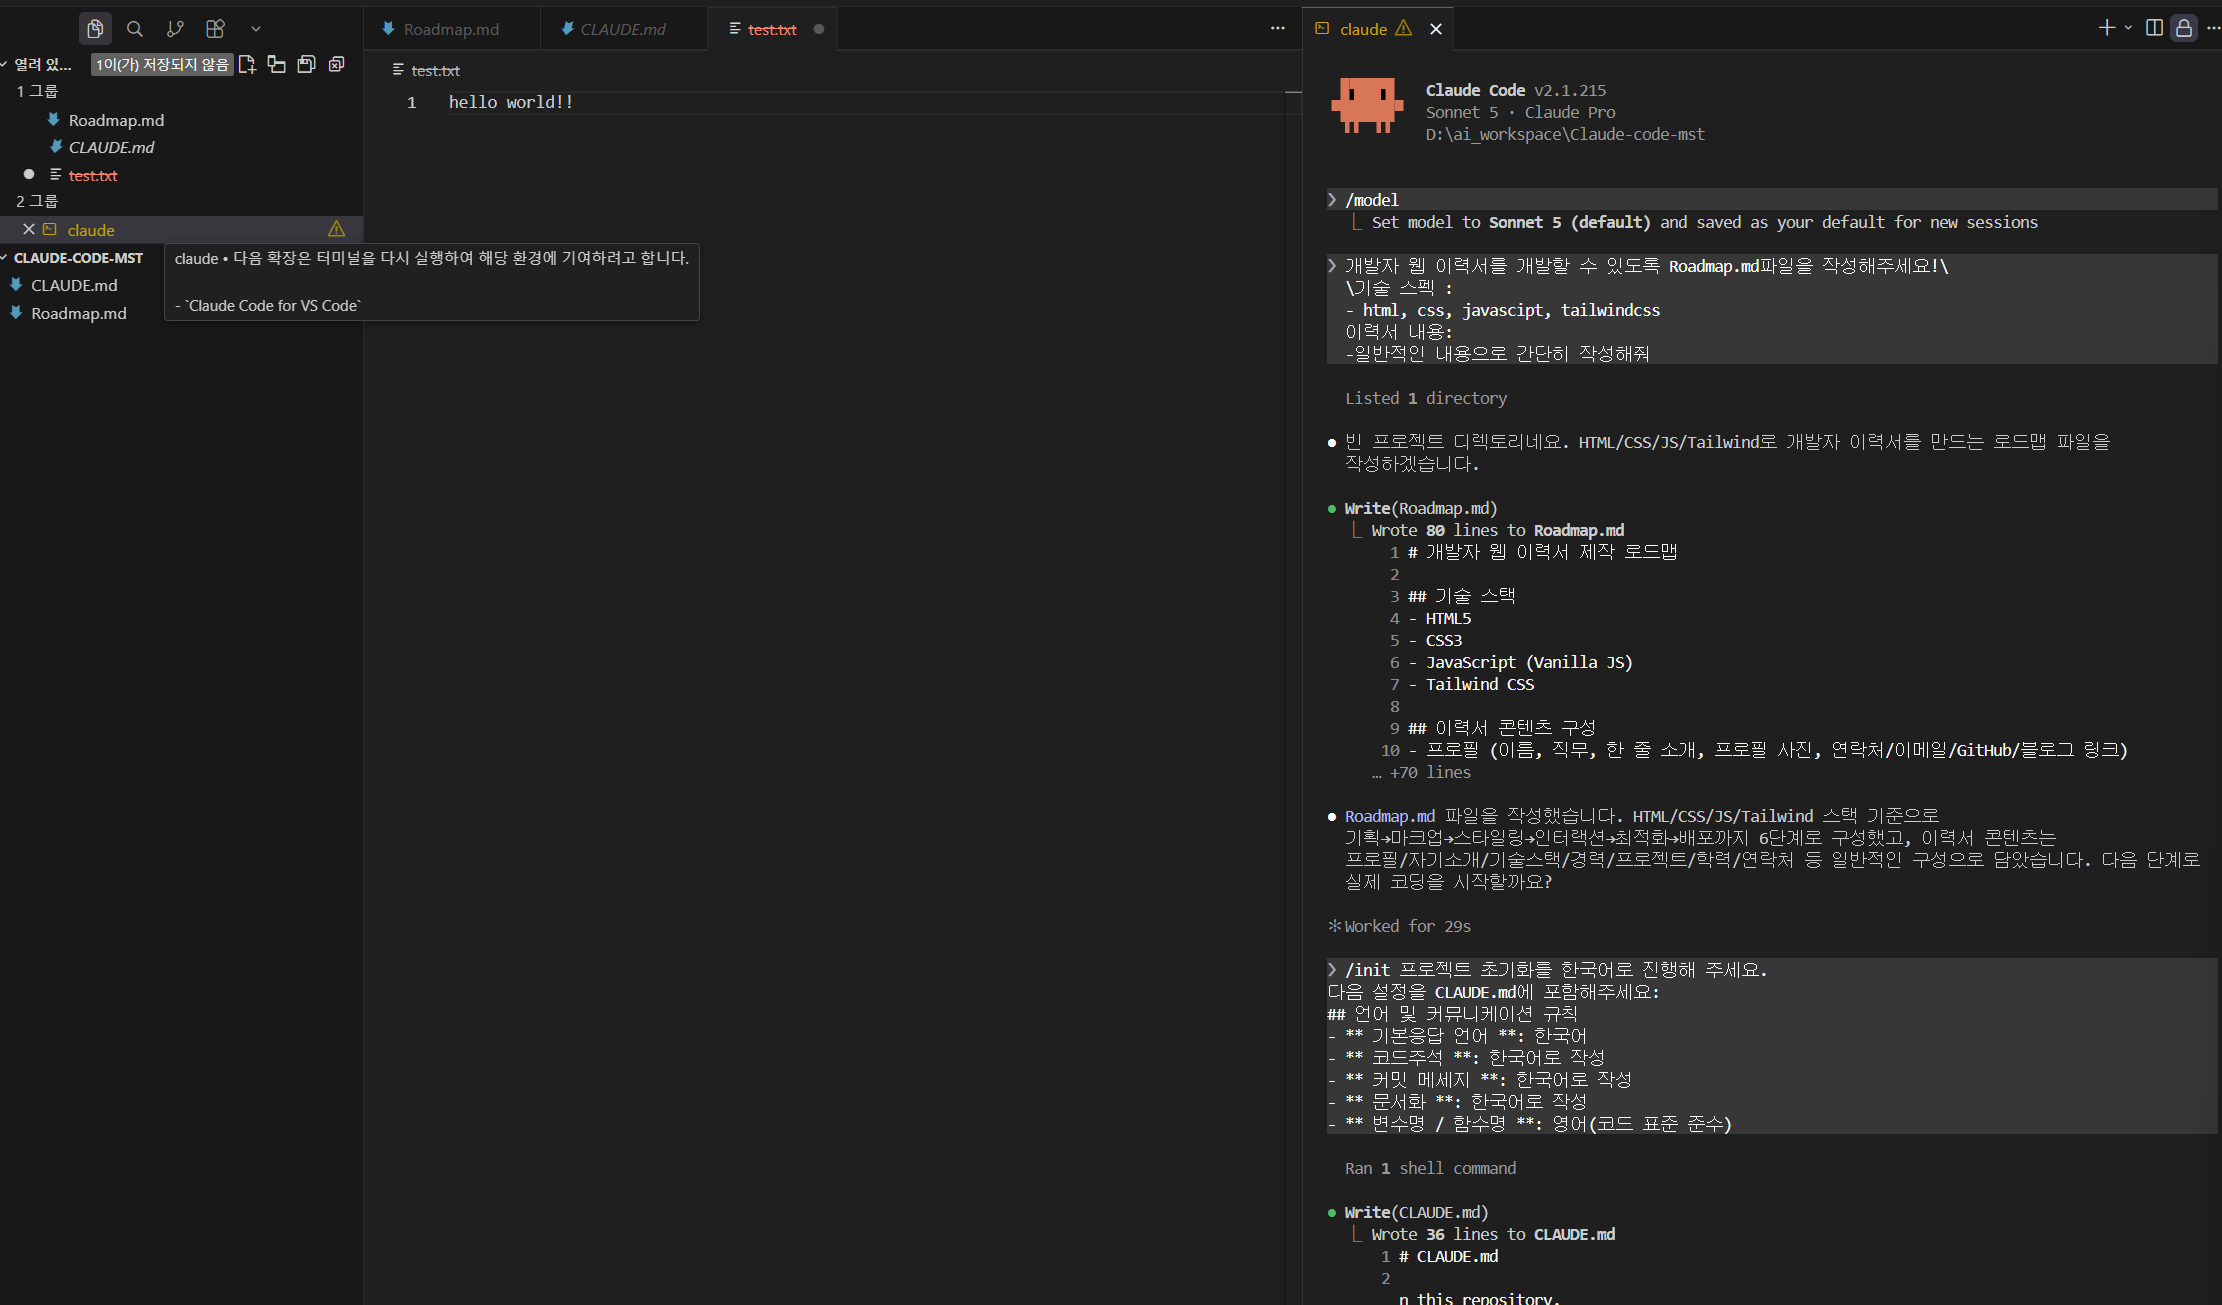Screen dimensions: 2222x1305
Task: Click the Roadmap.md link in Claude's response
Action: (x=1389, y=816)
